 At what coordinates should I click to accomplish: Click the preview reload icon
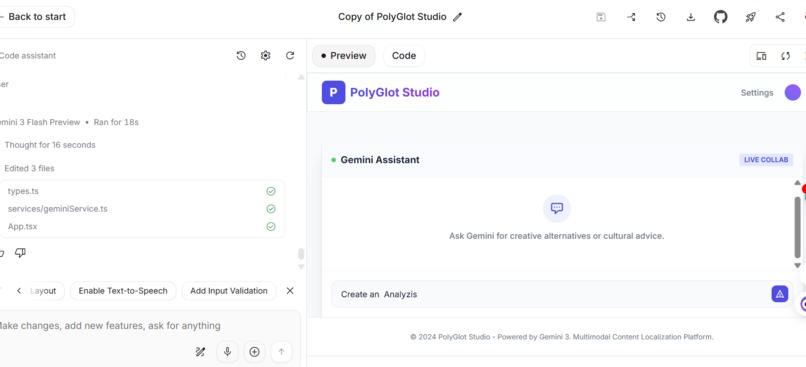point(785,56)
